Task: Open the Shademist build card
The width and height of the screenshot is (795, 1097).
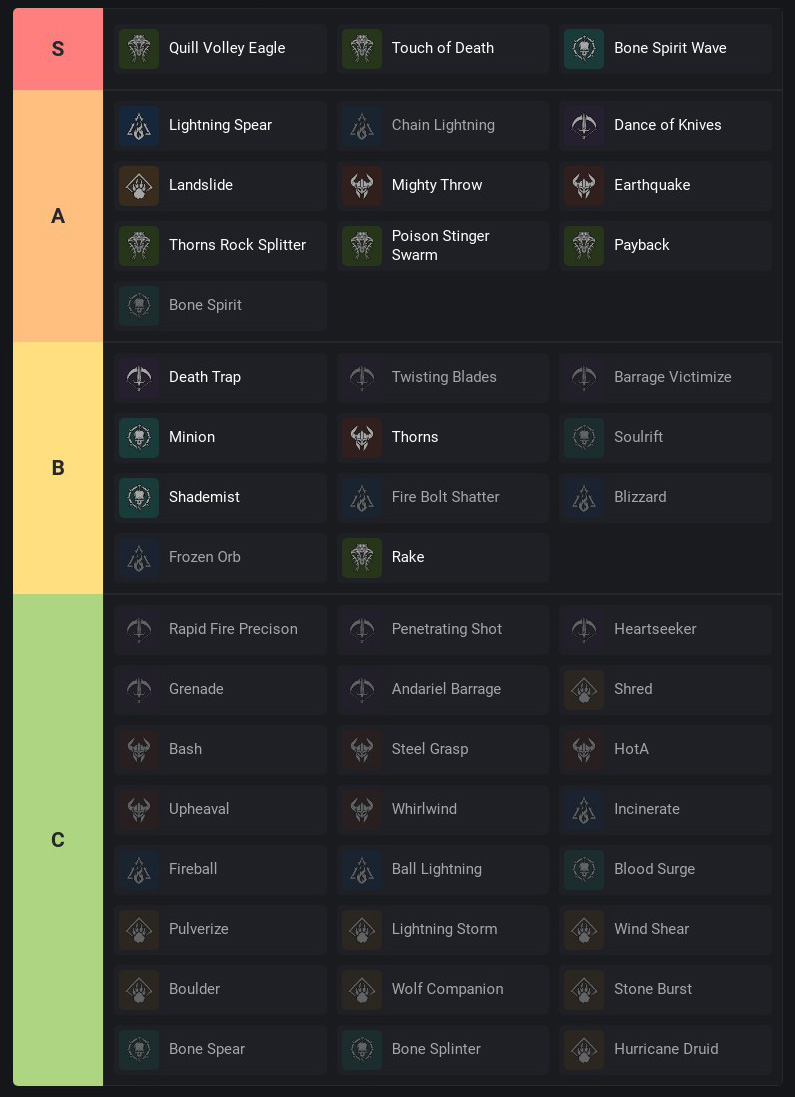Action: click(220, 497)
